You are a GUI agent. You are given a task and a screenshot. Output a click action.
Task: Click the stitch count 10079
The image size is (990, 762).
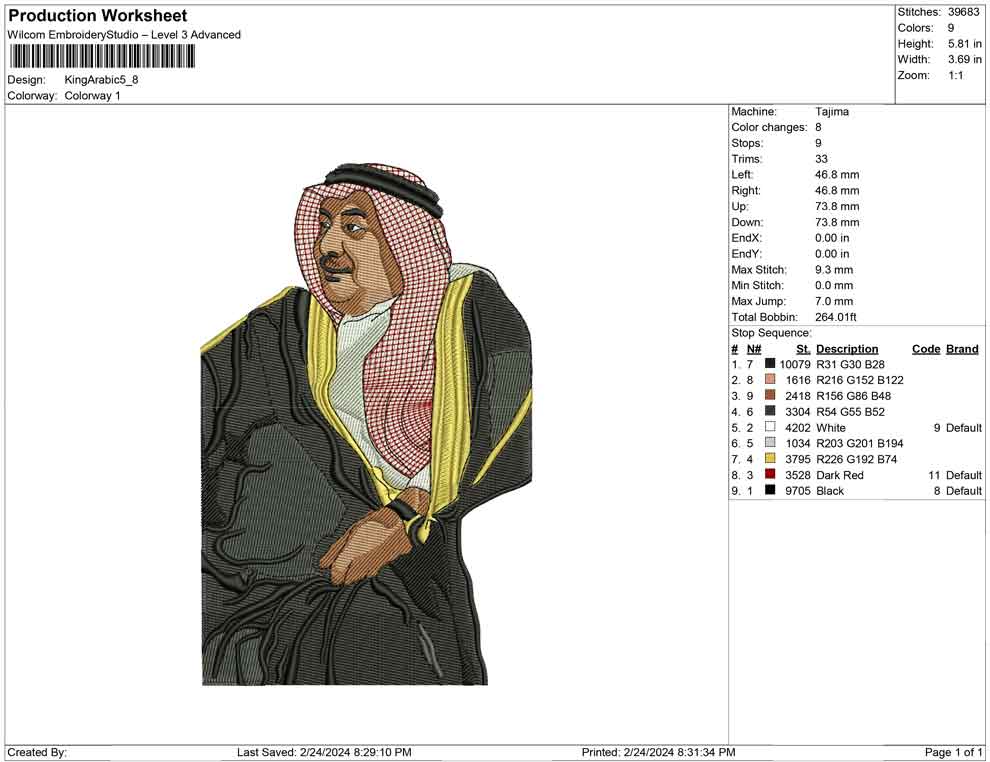[x=794, y=364]
